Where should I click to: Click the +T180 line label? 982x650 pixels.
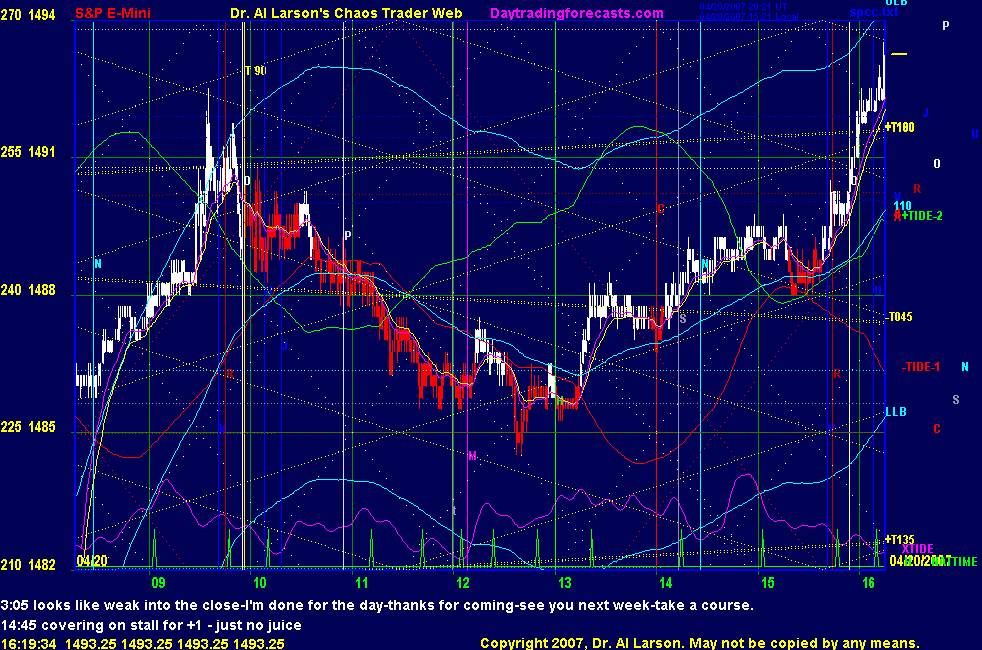pos(900,127)
